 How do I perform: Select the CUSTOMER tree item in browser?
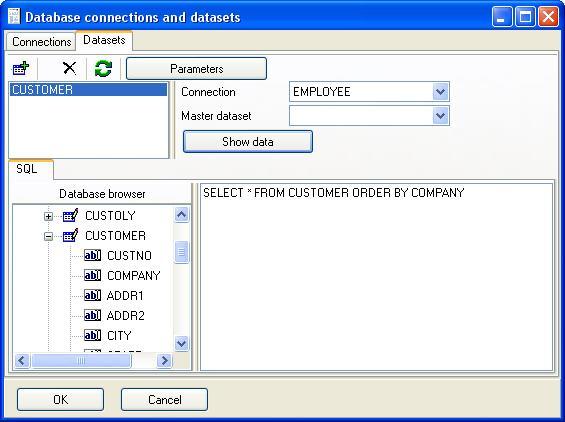tap(115, 236)
